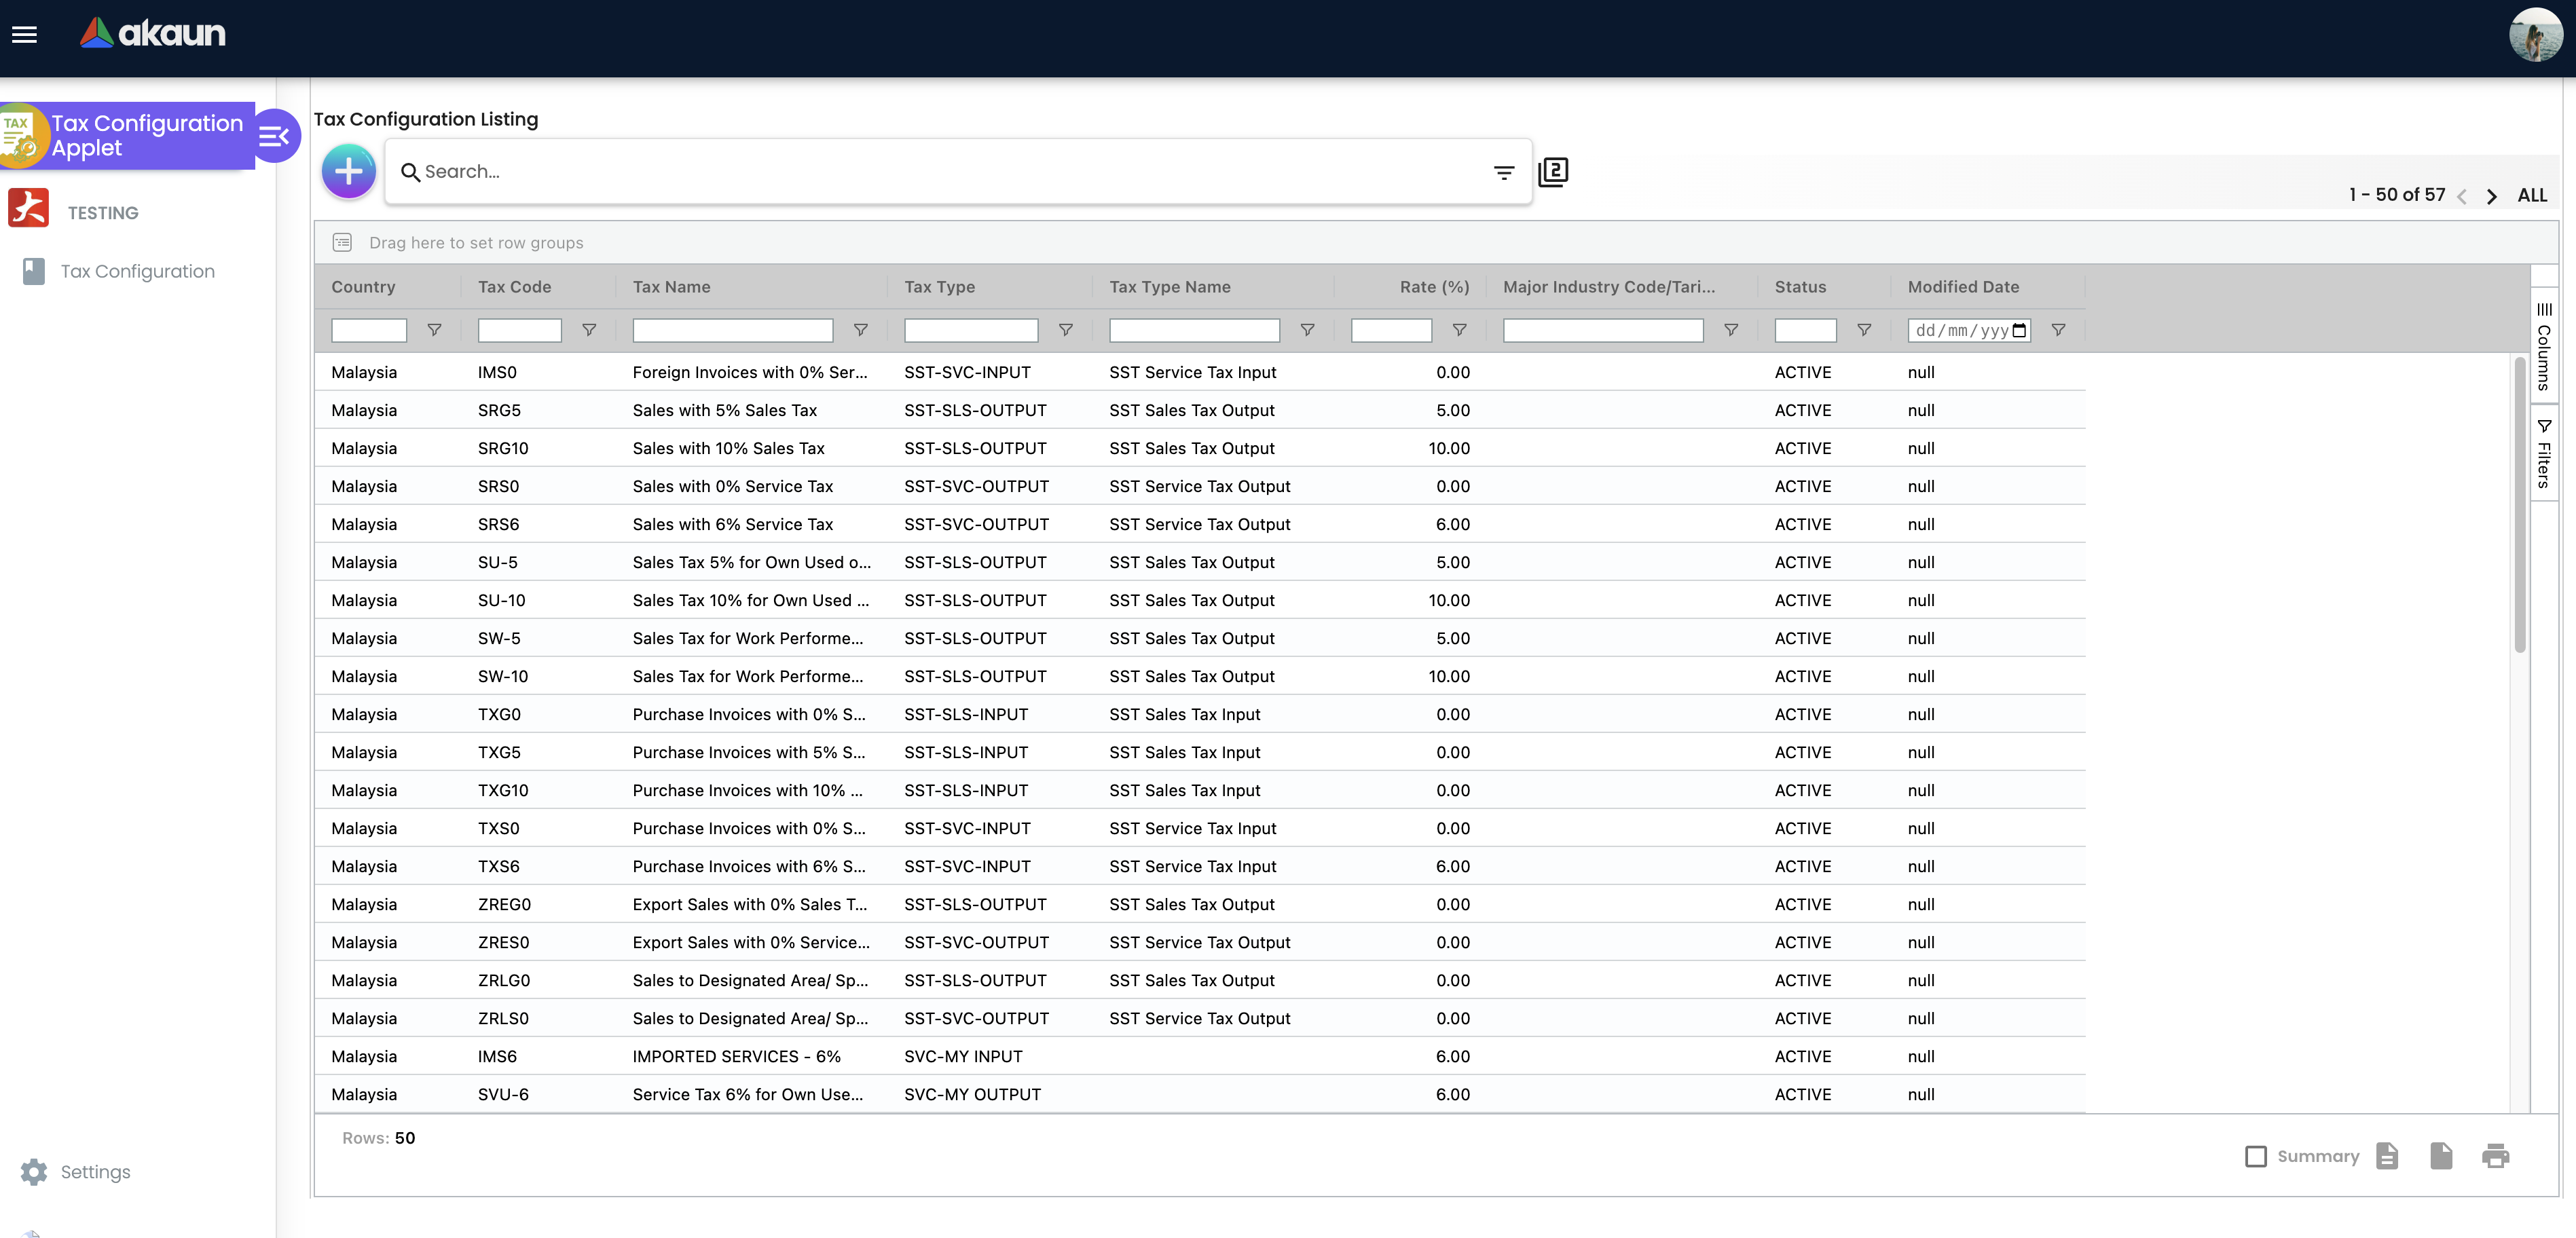Image resolution: width=2576 pixels, height=1238 pixels.
Task: Click the table vertical scrollbar
Action: [2520, 505]
